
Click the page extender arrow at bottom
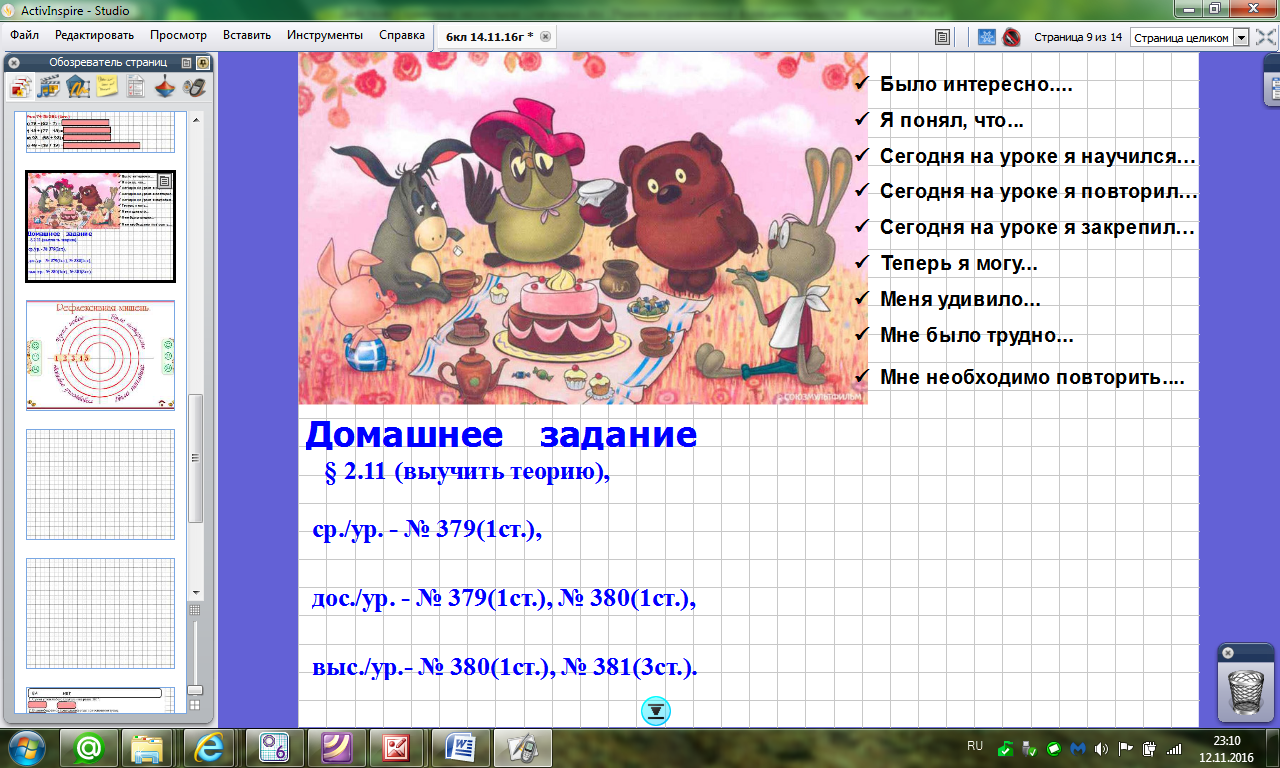656,711
